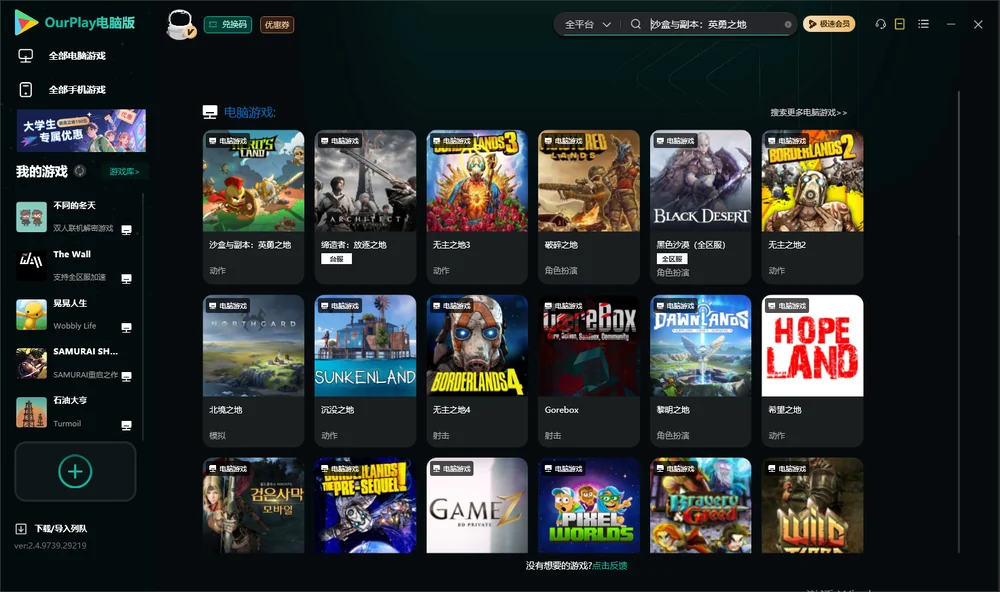
Task: Open the 破碎之地 game card
Action: click(589, 207)
